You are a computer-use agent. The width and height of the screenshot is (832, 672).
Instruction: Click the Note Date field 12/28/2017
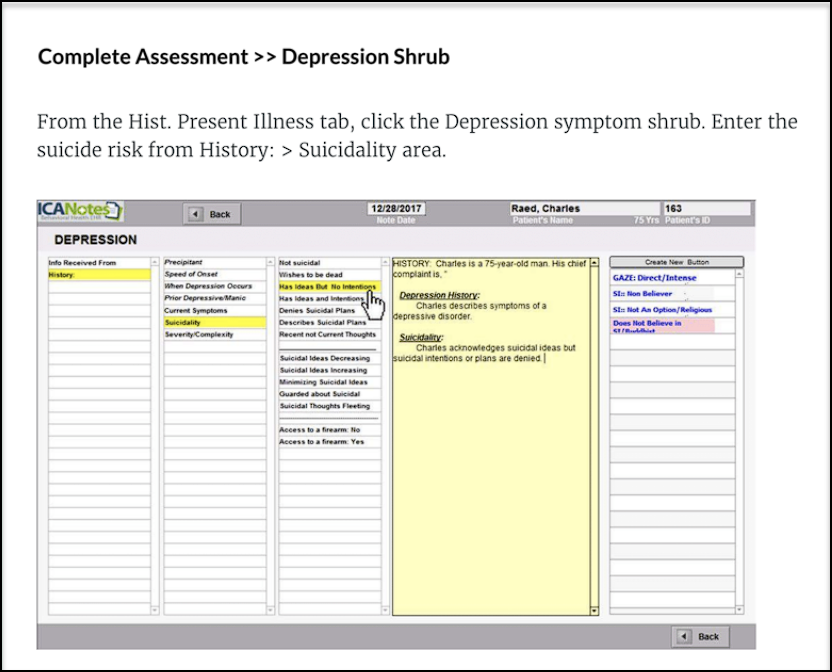click(x=396, y=209)
